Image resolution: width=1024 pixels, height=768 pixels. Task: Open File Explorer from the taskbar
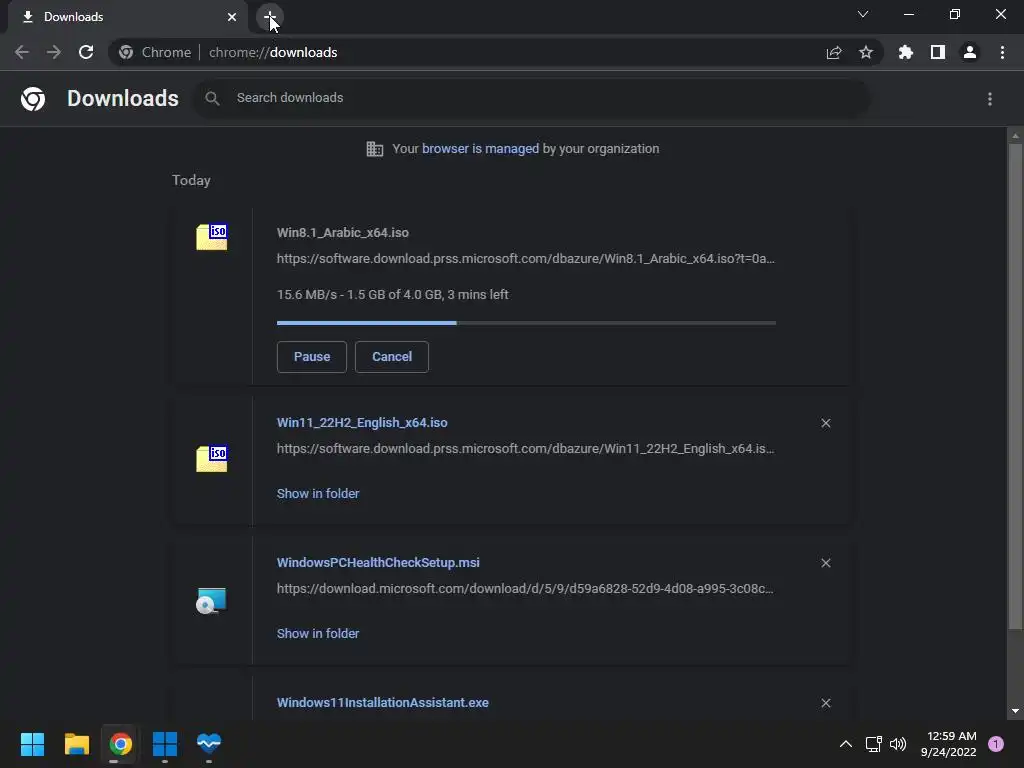point(76,744)
